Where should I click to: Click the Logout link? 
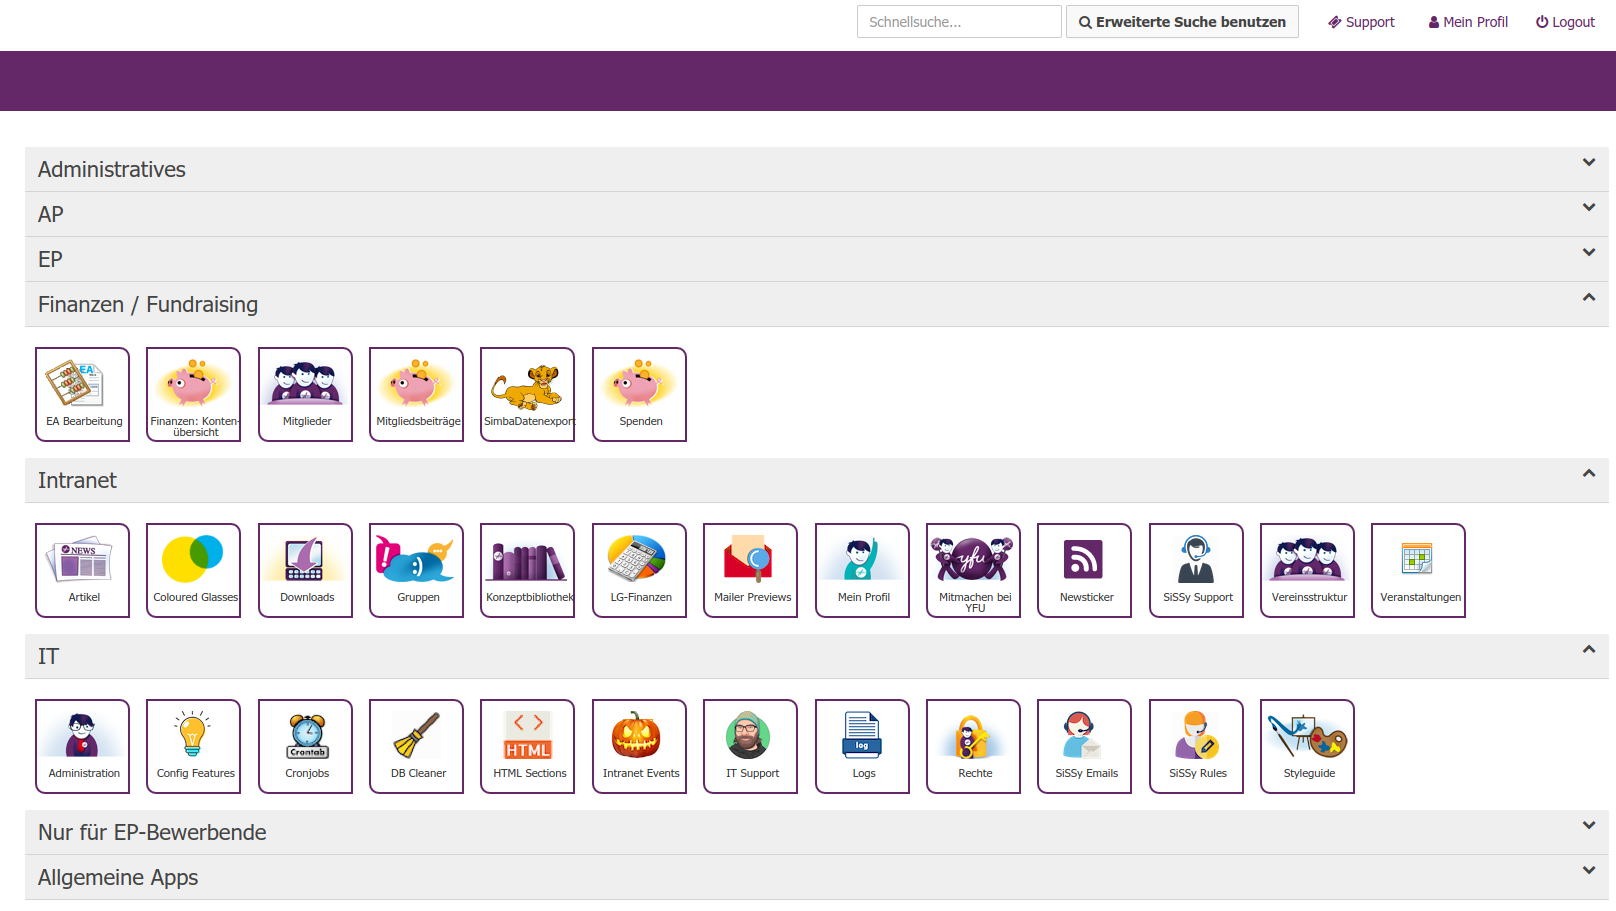(x=1565, y=22)
